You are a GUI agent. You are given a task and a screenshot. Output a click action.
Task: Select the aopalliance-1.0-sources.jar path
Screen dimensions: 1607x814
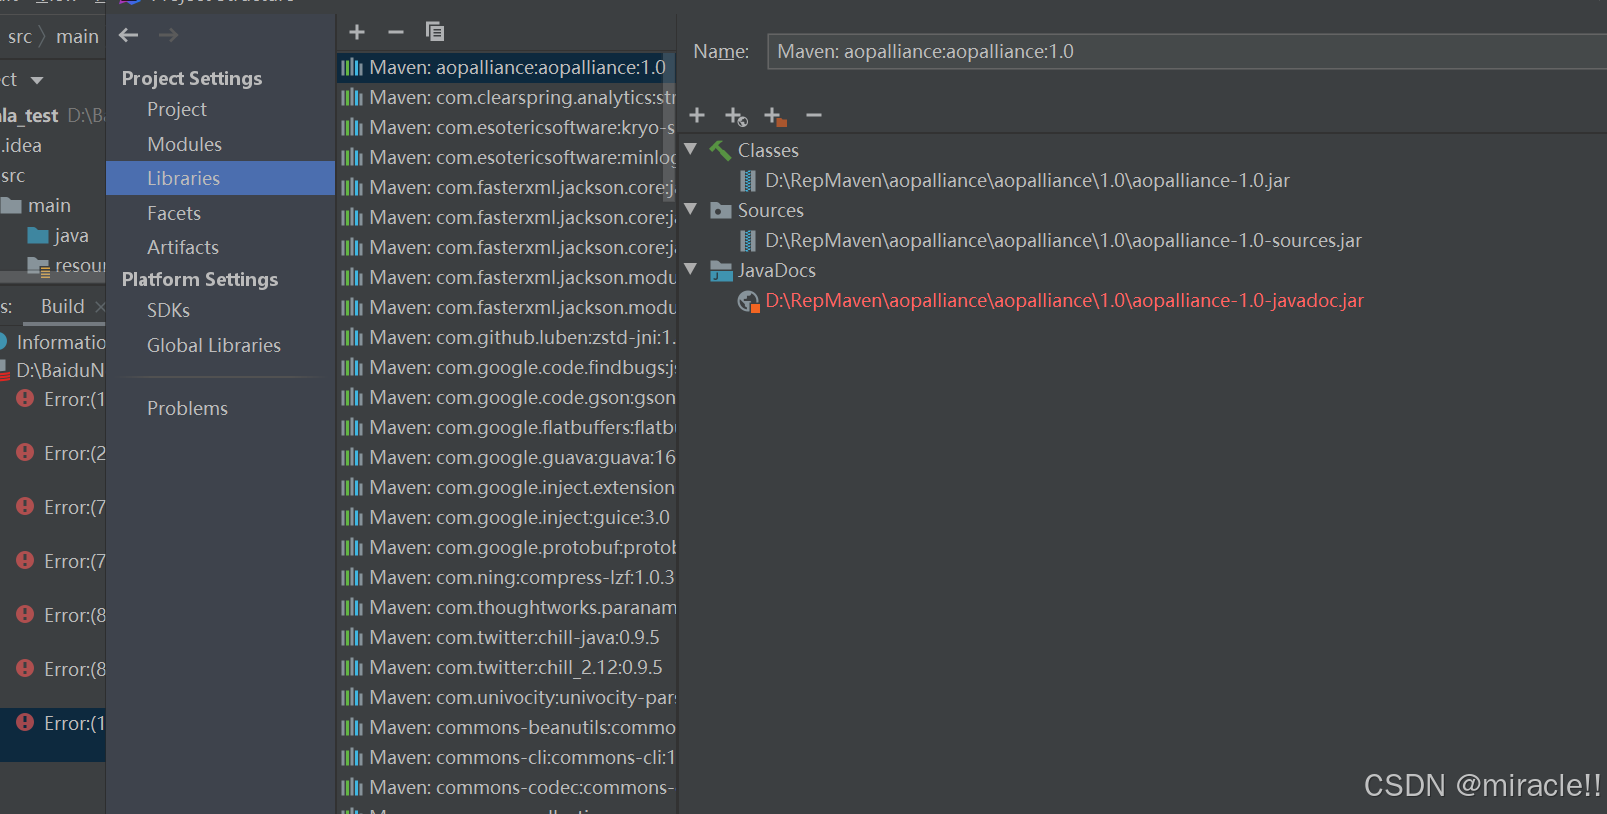1063,241
